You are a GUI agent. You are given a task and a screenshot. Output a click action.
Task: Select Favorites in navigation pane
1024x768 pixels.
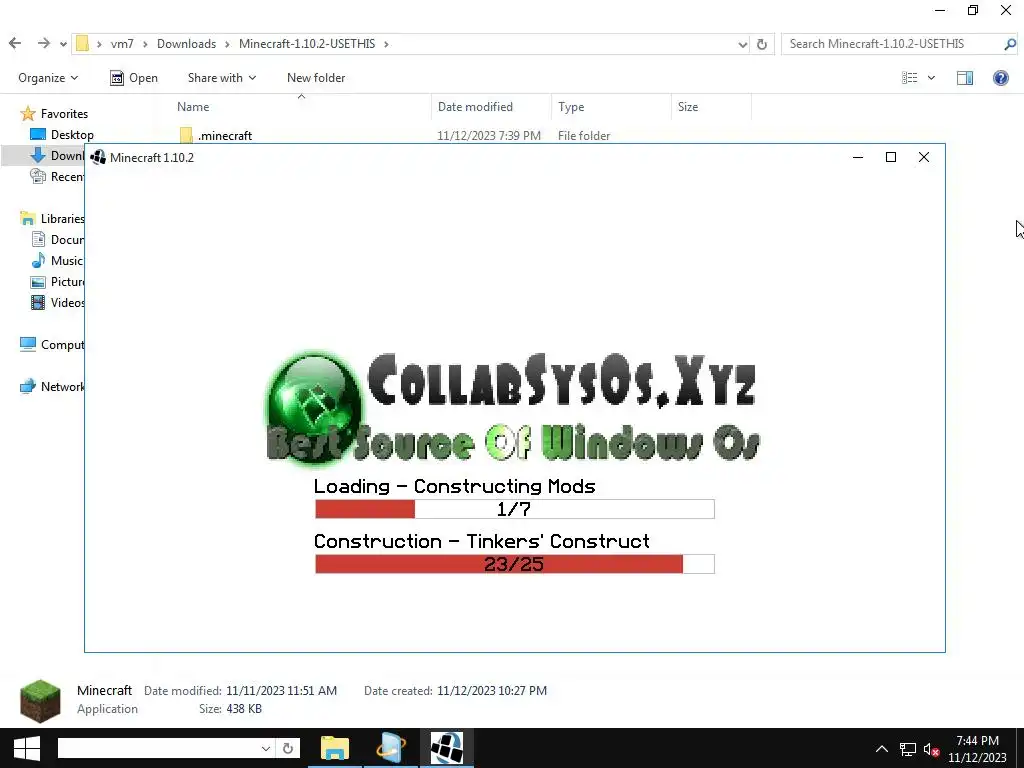point(54,114)
